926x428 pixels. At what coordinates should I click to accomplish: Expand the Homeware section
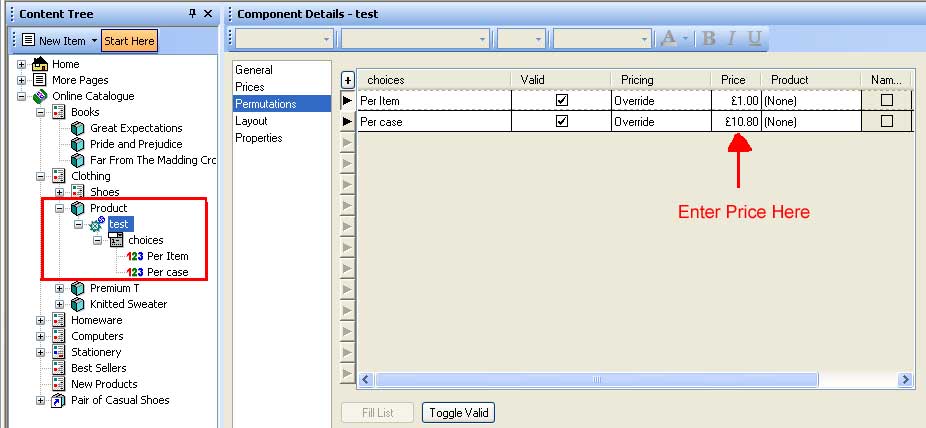point(40,320)
